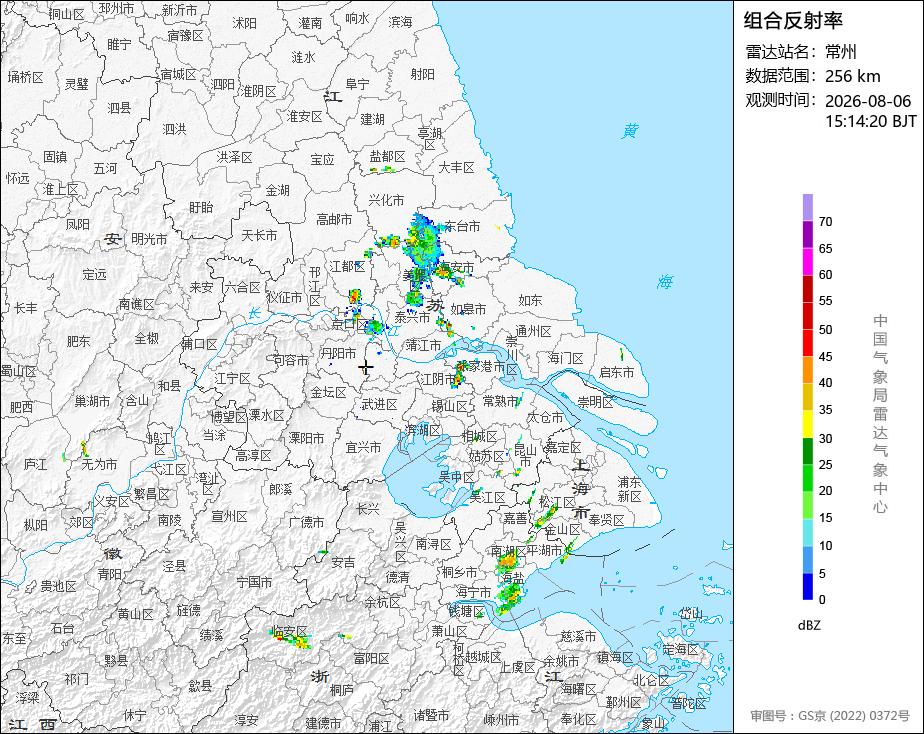
Task: Click the 组合反射率 title
Action: (x=793, y=21)
